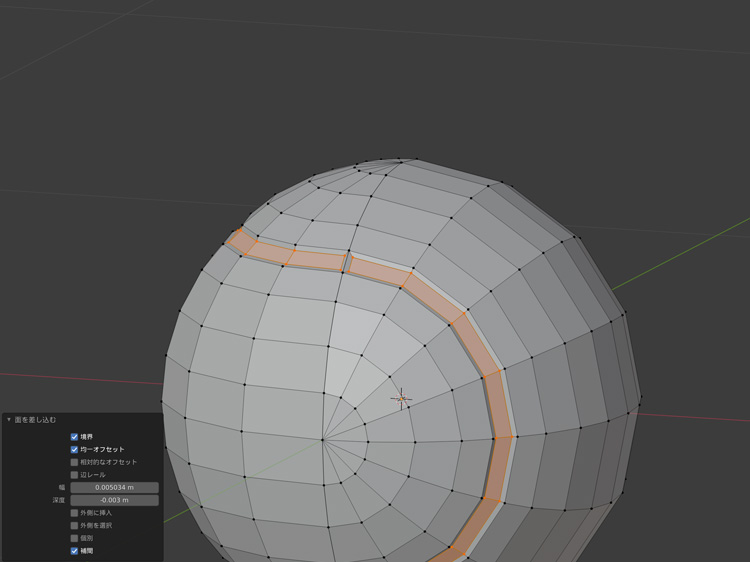Click the 幅 label beside width field
This screenshot has height=562, width=750.
click(x=62, y=488)
